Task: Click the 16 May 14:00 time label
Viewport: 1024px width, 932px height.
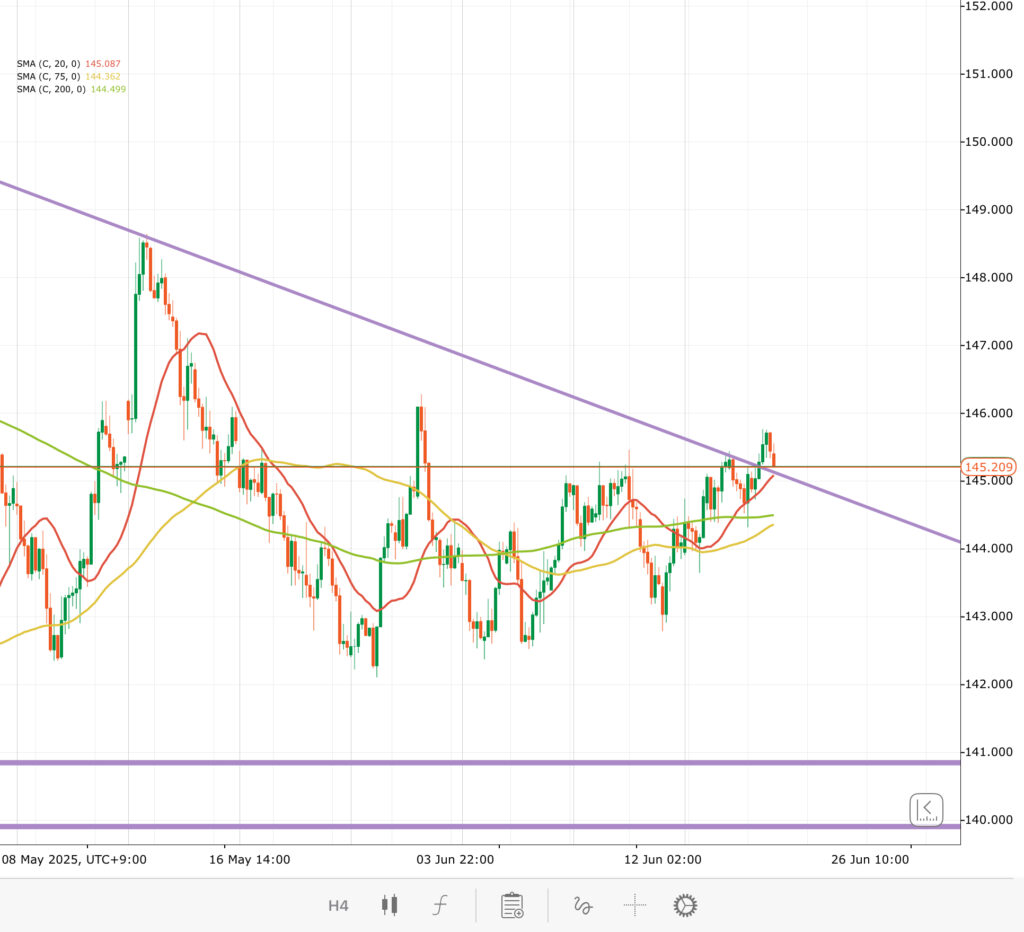Action: tap(249, 860)
